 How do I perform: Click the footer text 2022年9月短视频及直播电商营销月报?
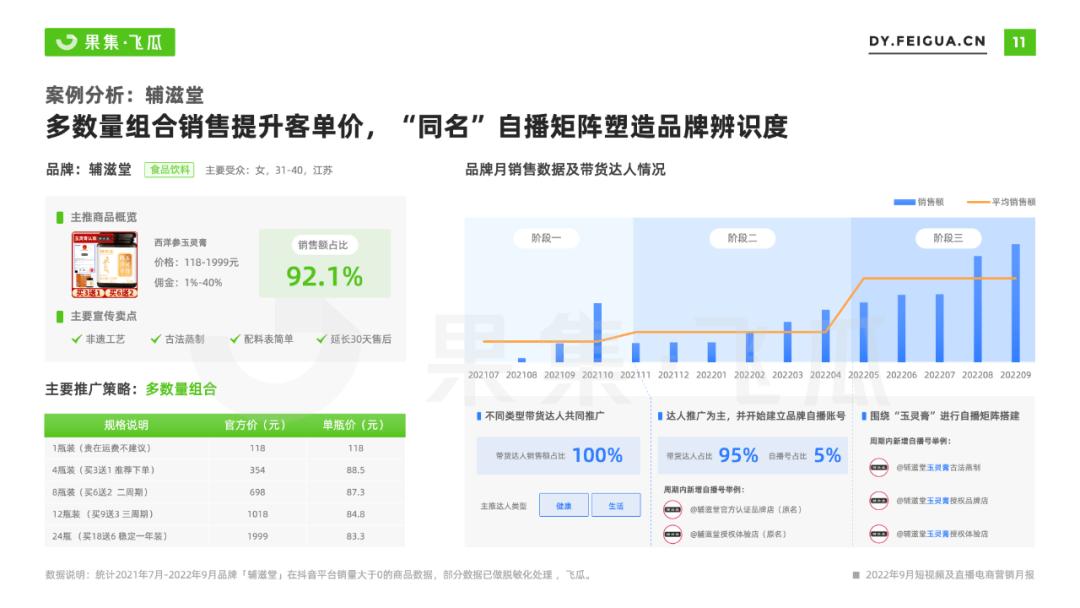pyautogui.click(x=950, y=575)
